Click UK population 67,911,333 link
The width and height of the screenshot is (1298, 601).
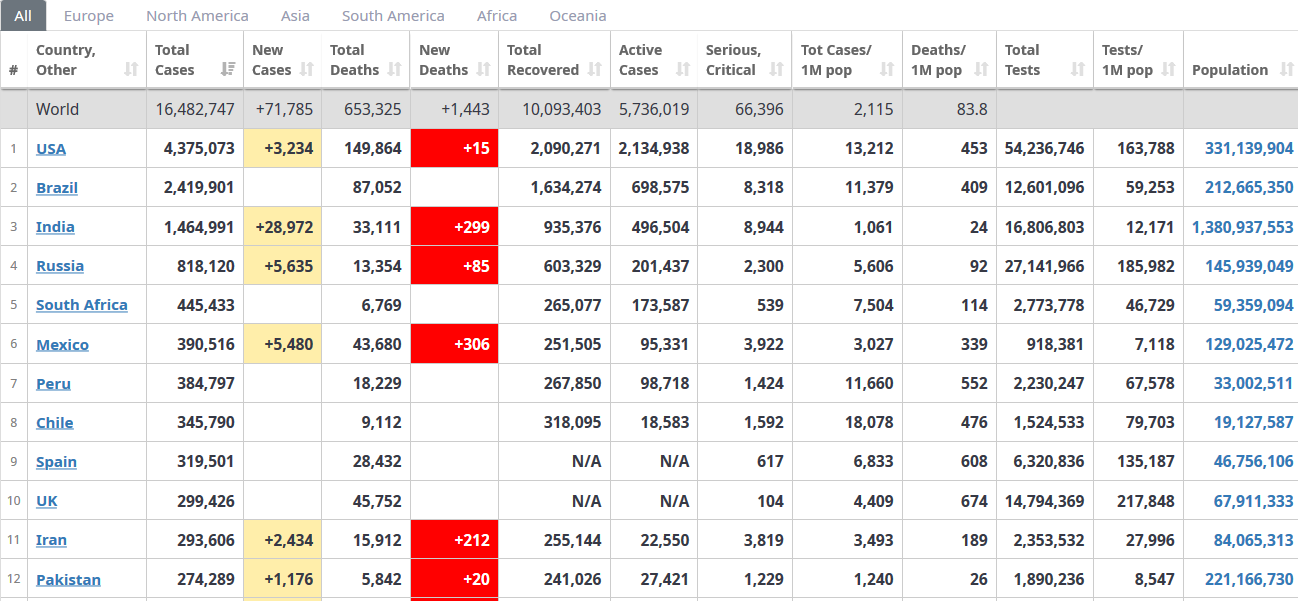(1254, 501)
